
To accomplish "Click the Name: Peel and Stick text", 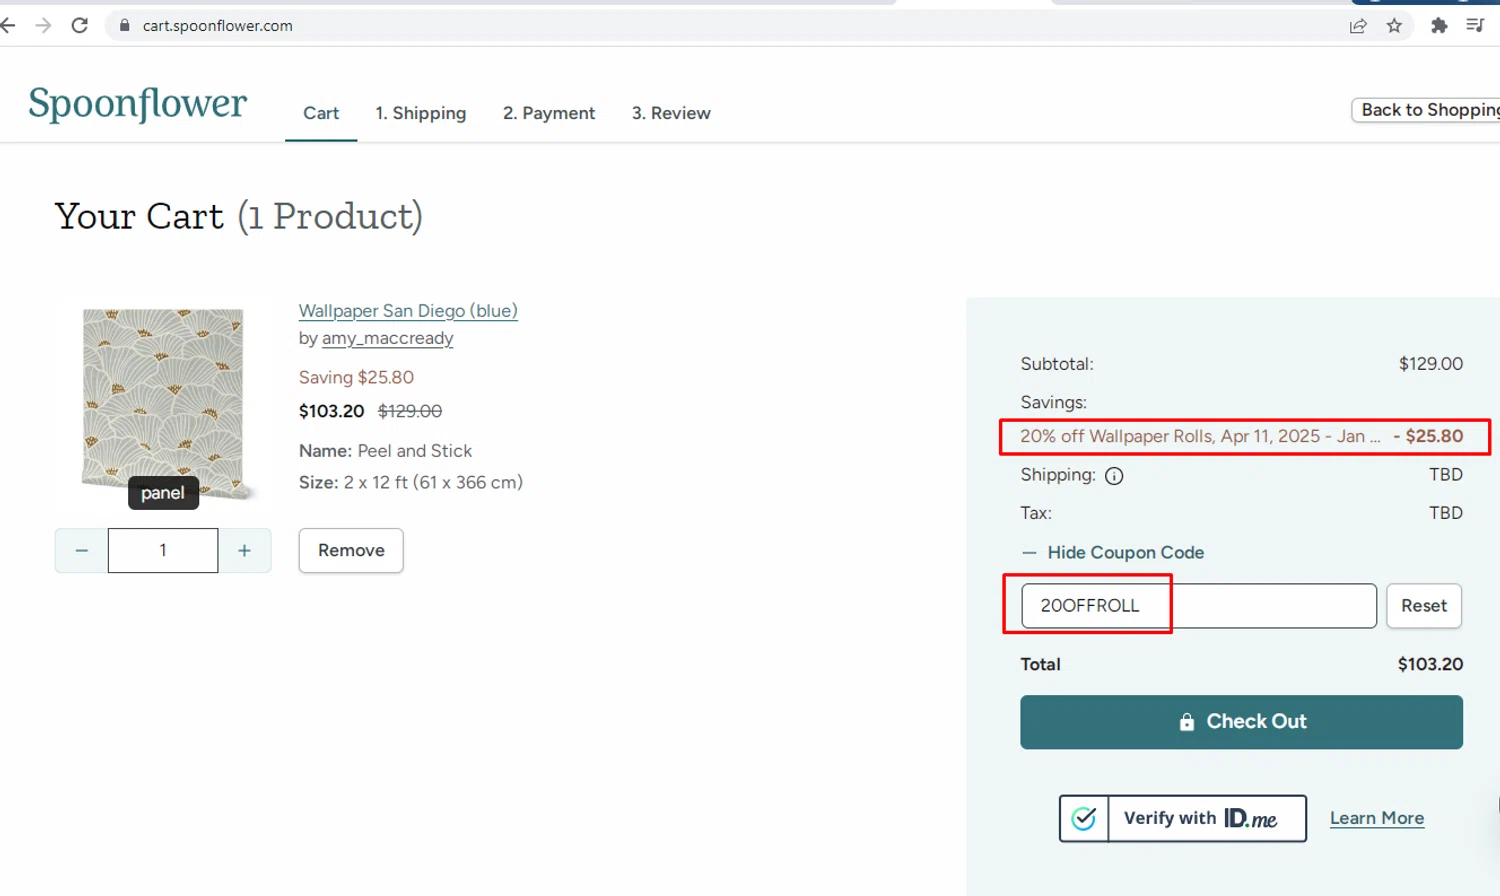I will pos(385,451).
